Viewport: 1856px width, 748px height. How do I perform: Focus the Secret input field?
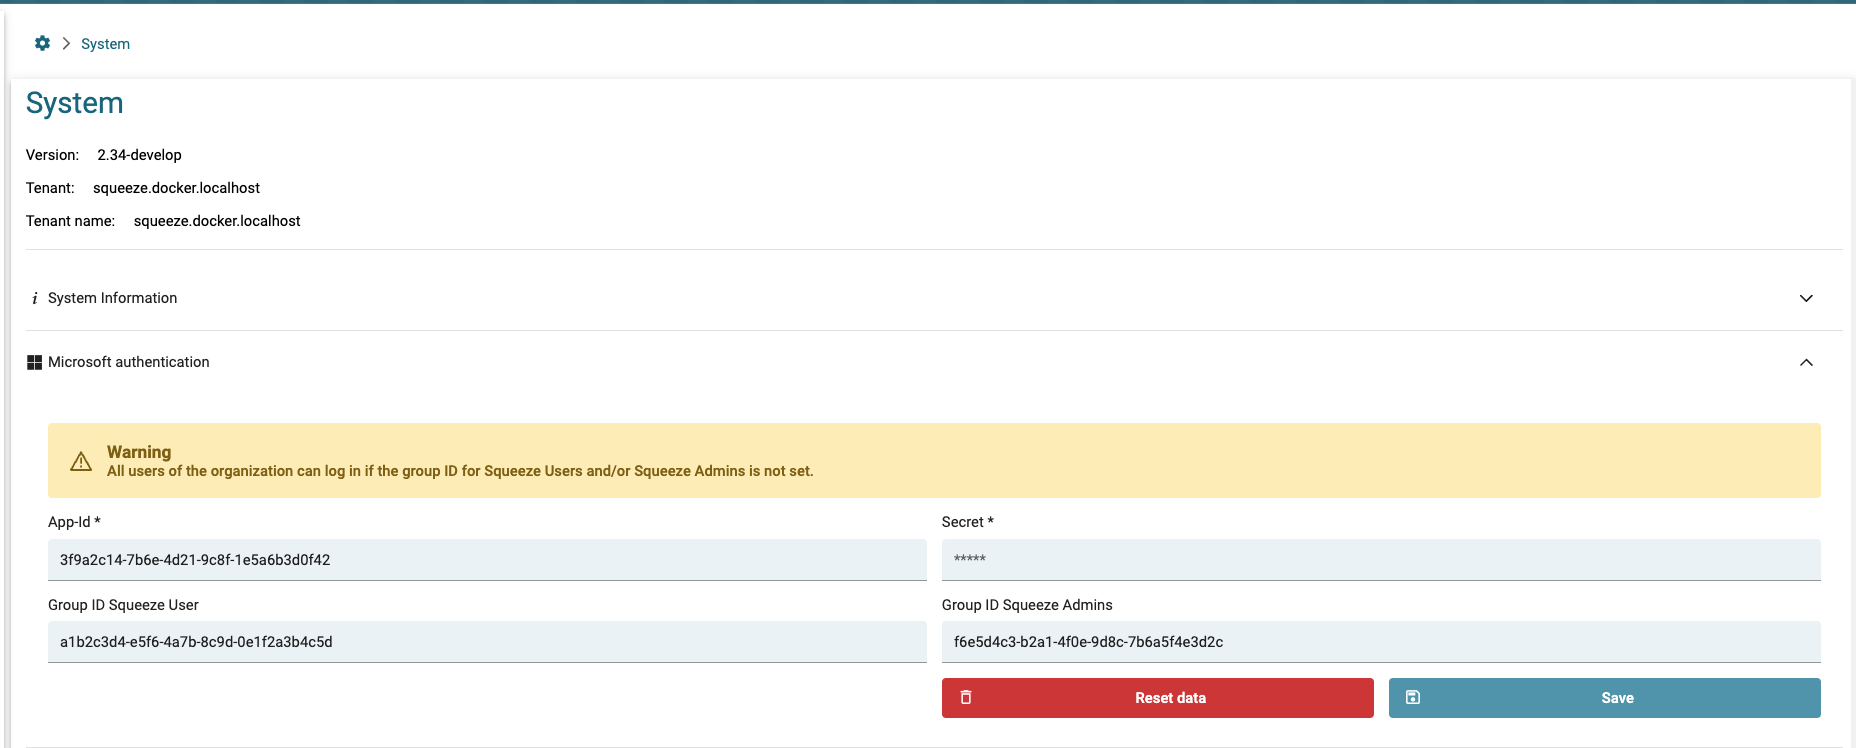pos(1381,560)
